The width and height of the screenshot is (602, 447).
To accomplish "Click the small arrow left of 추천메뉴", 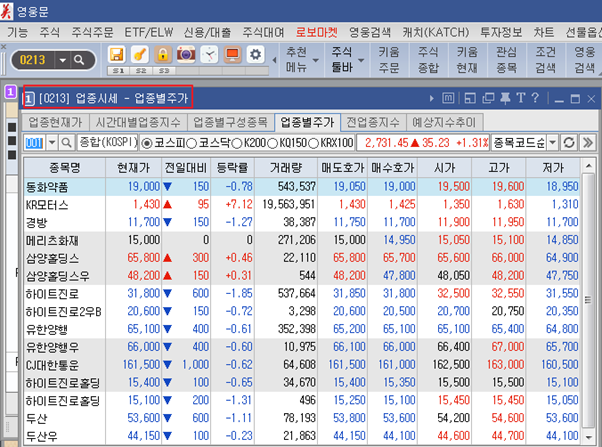I will pos(274,60).
